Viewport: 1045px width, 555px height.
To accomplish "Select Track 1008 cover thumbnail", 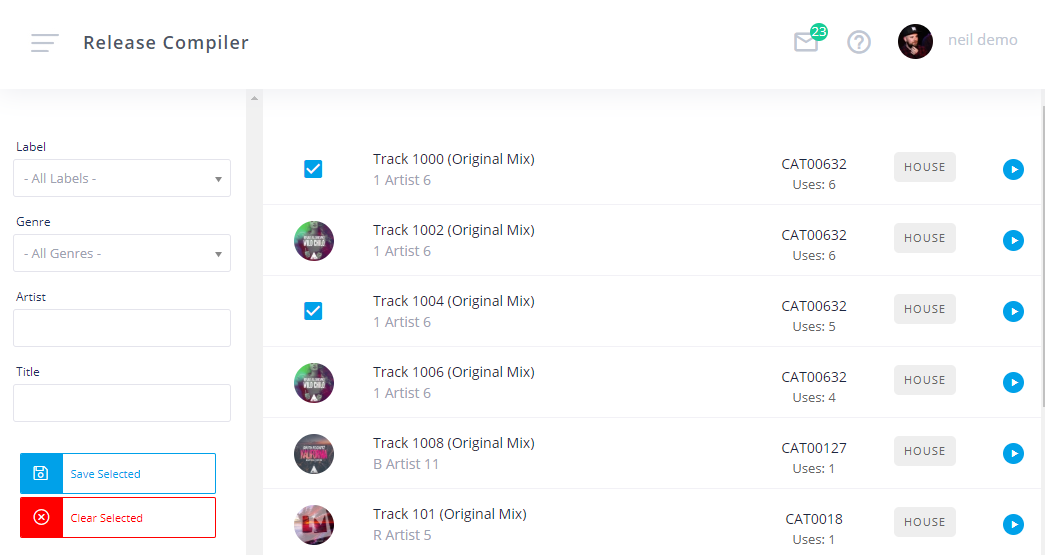I will click(x=314, y=454).
